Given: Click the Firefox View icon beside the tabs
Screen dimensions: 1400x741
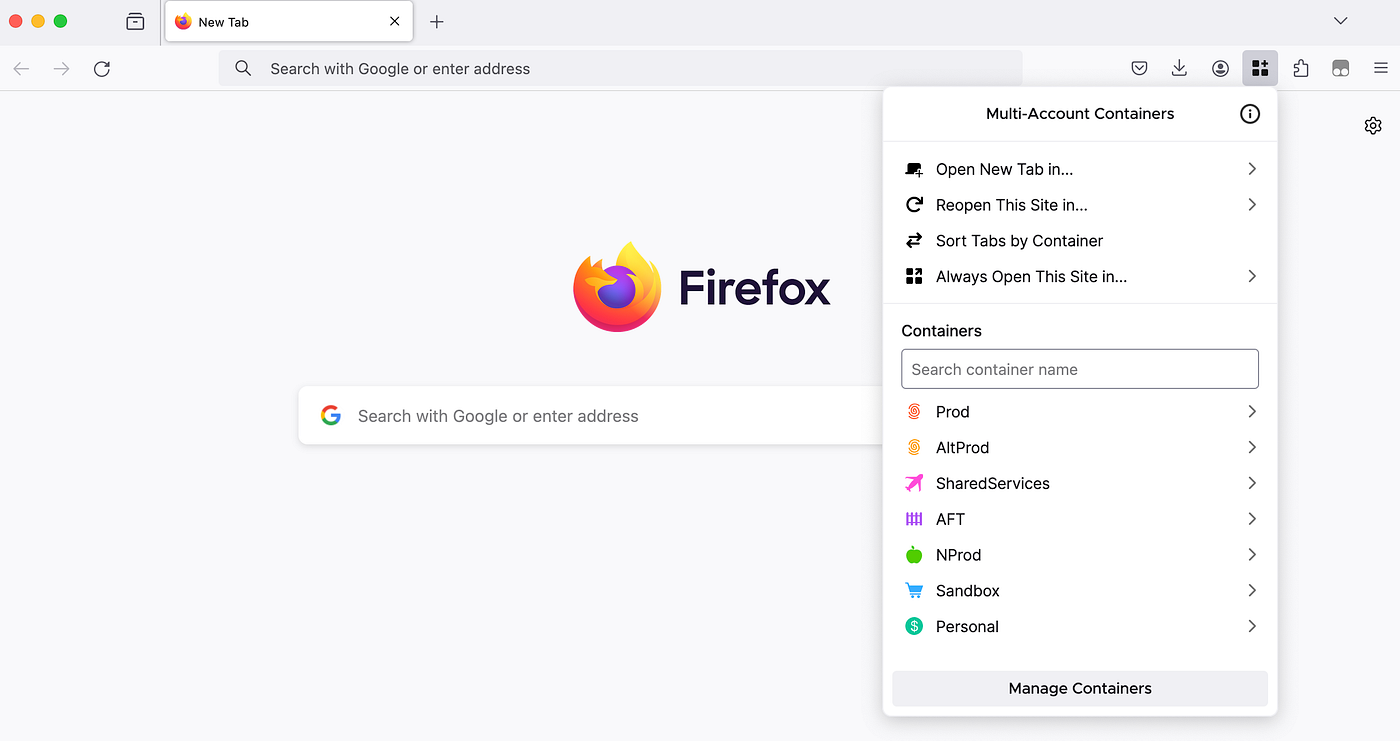Looking at the screenshot, I should pos(135,21).
